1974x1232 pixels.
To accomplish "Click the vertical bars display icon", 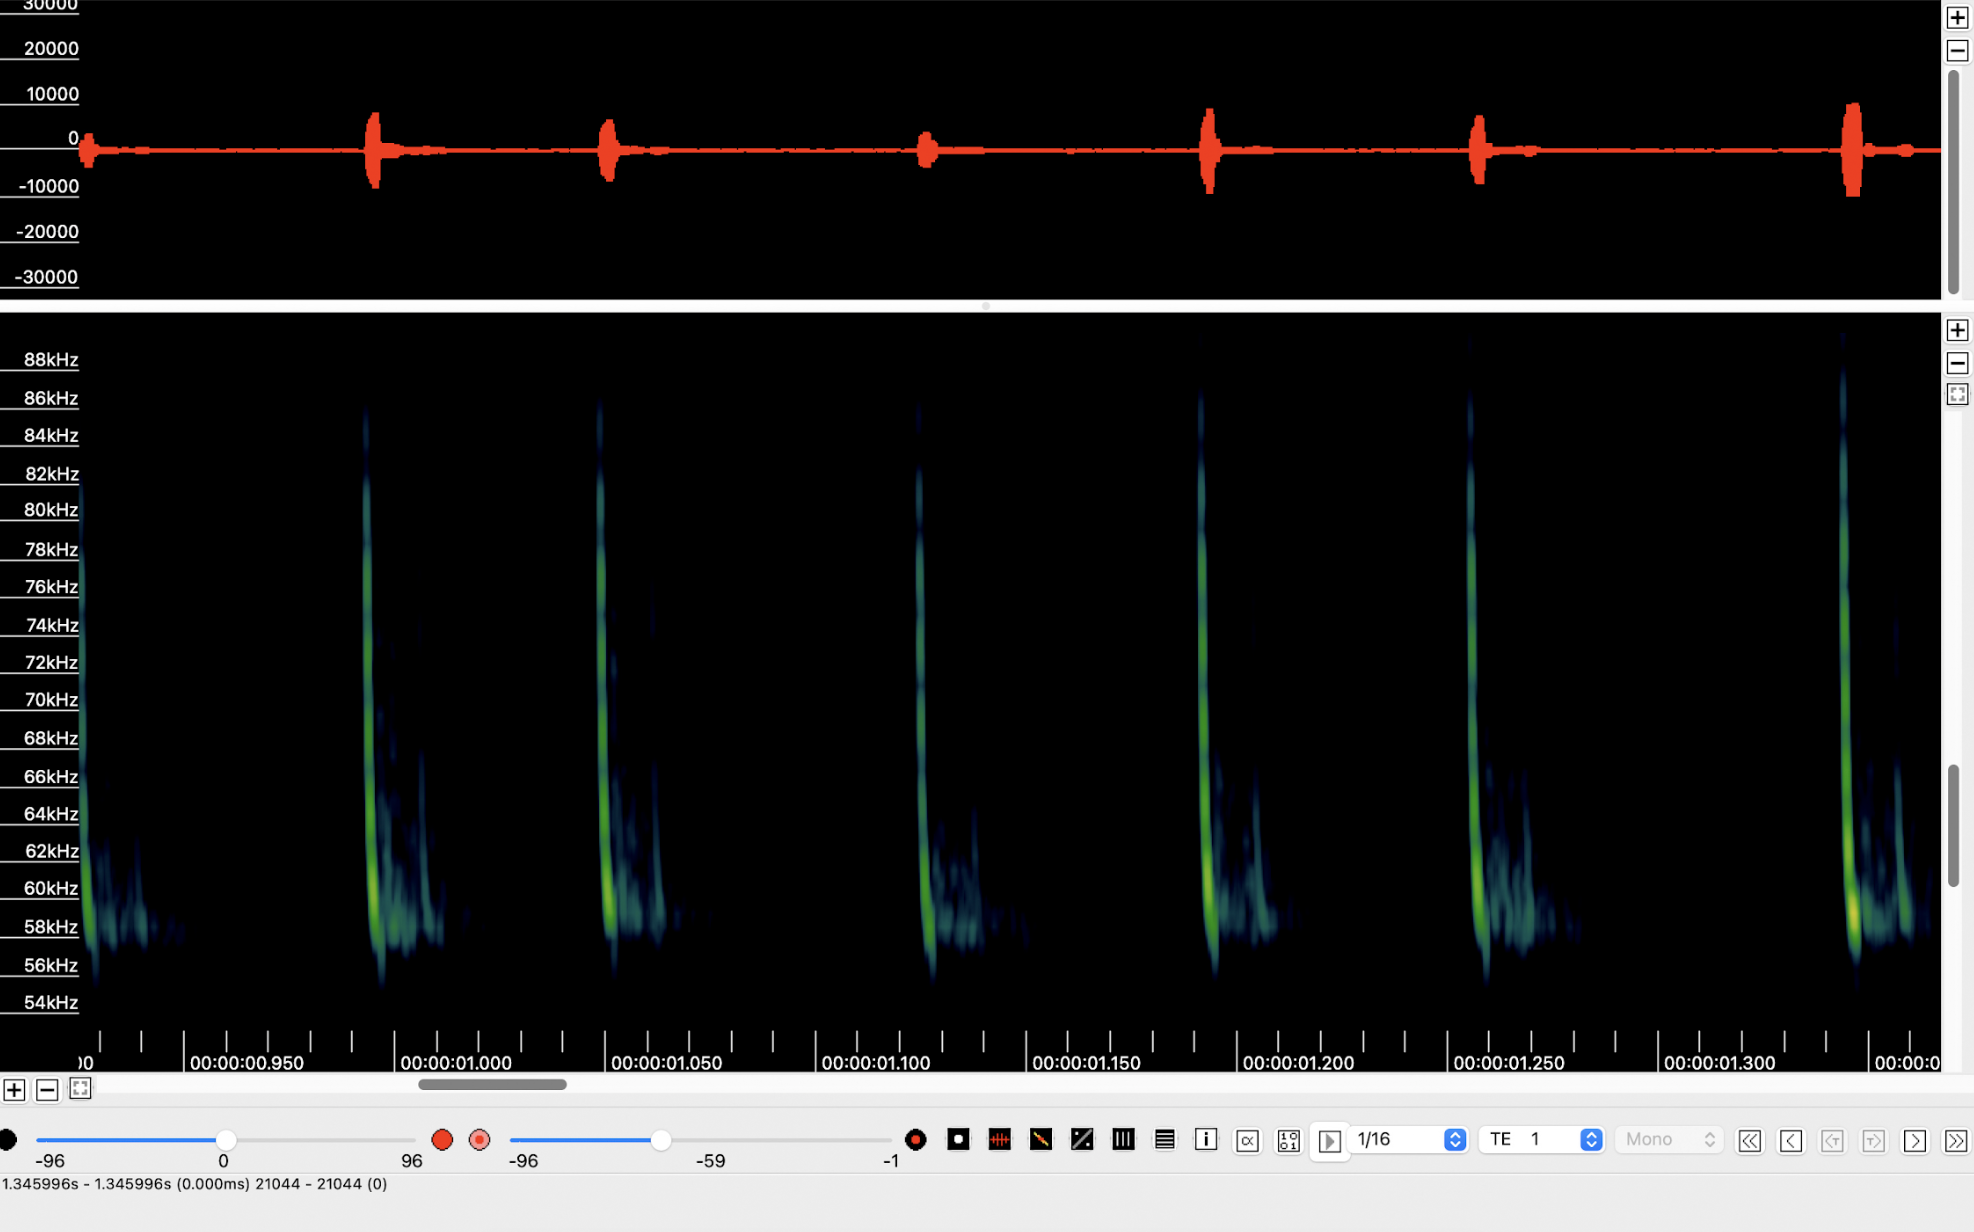I will point(1123,1139).
